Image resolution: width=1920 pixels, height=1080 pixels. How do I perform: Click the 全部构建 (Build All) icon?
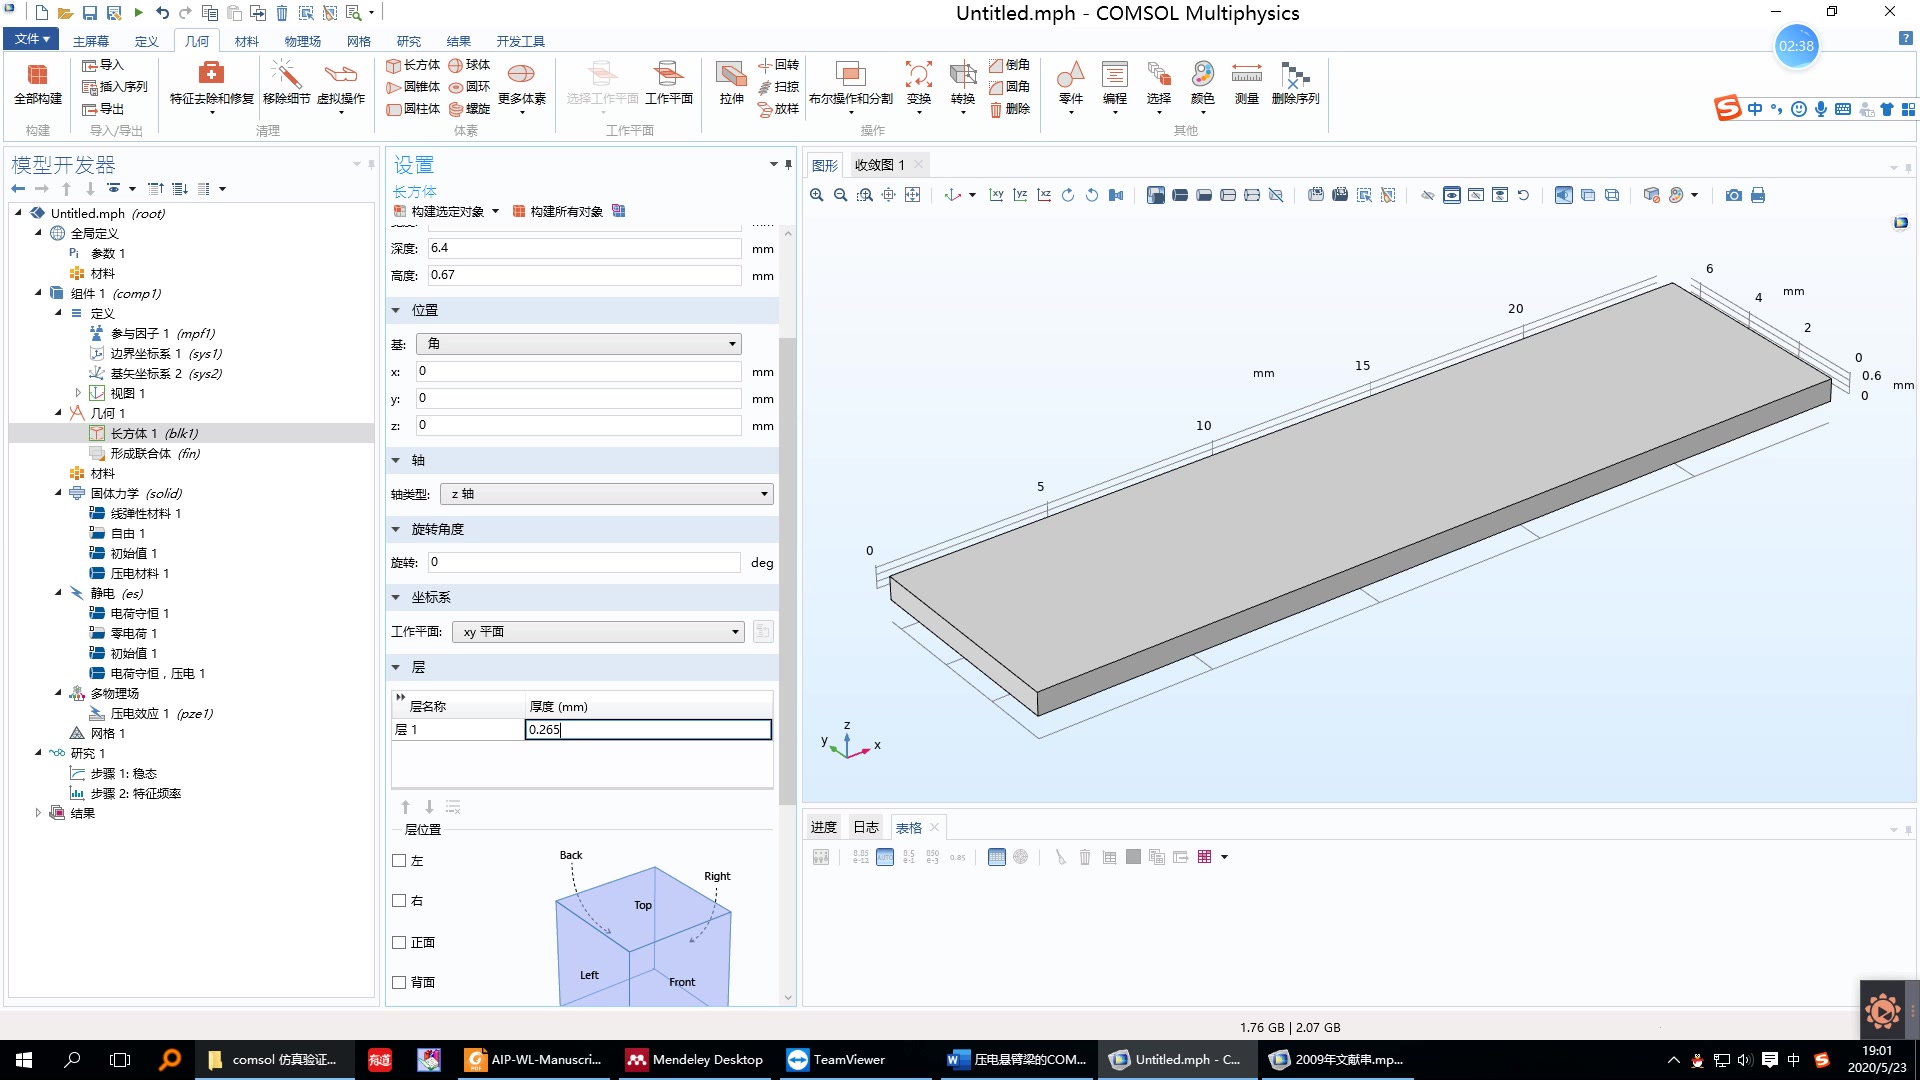coord(38,82)
